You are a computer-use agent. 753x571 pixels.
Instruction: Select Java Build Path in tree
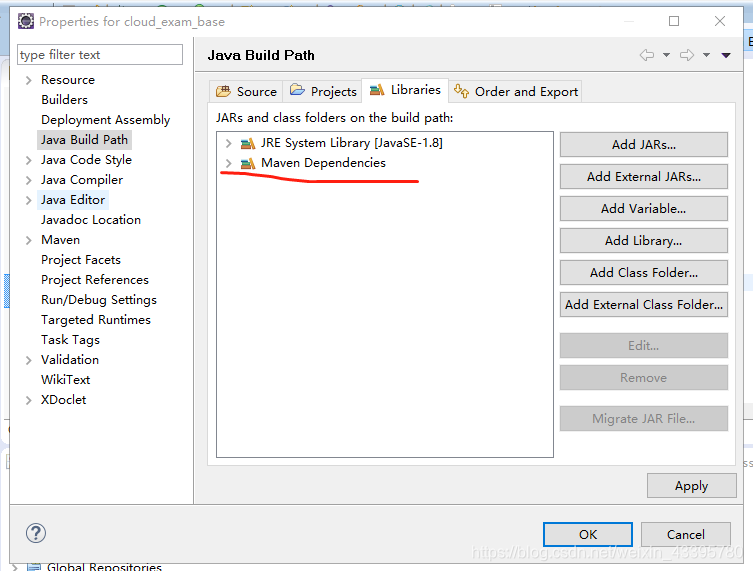[x=85, y=140]
